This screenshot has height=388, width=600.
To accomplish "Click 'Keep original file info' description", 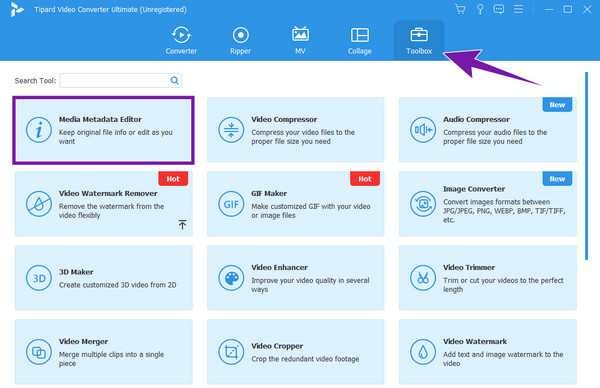I will (x=116, y=137).
